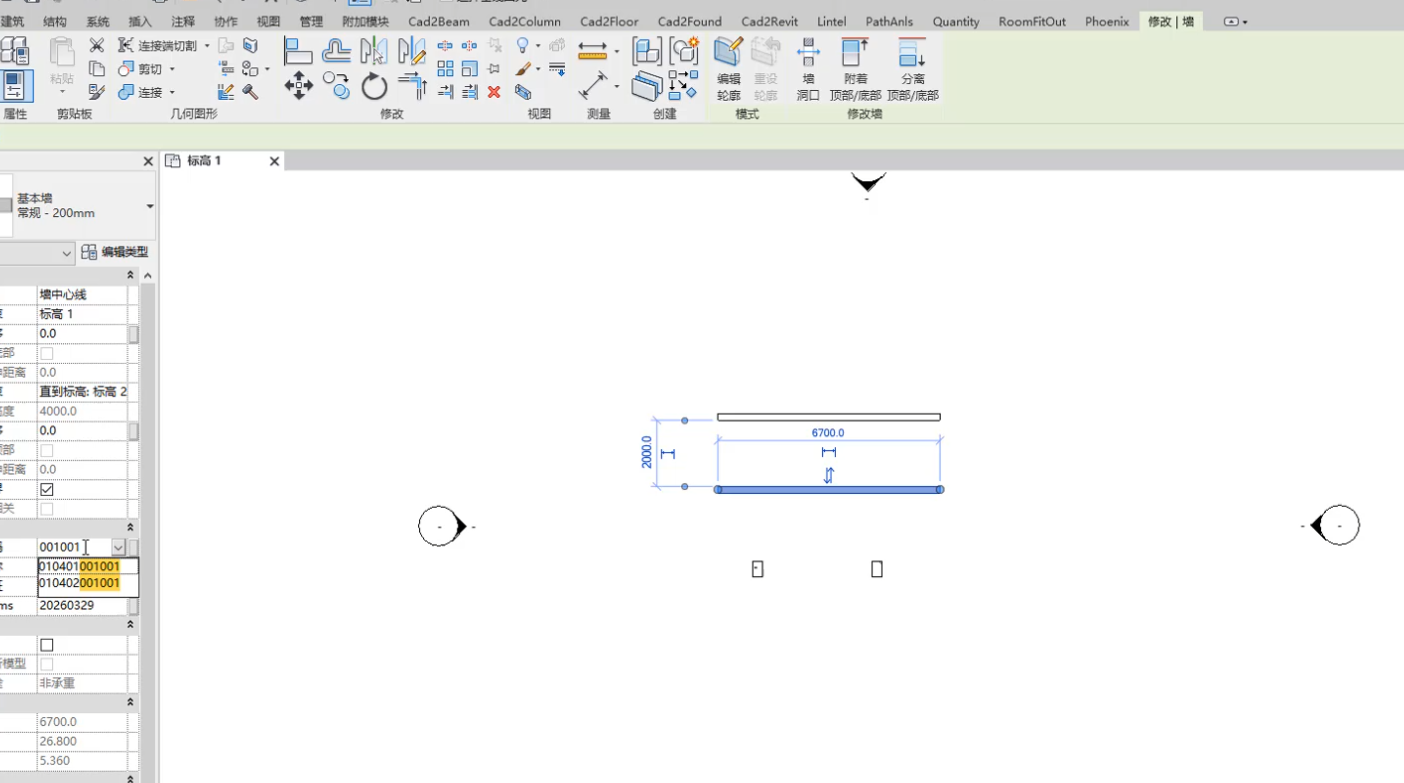
Task: Uncheck the checked checkbox in properties
Action: click(47, 489)
